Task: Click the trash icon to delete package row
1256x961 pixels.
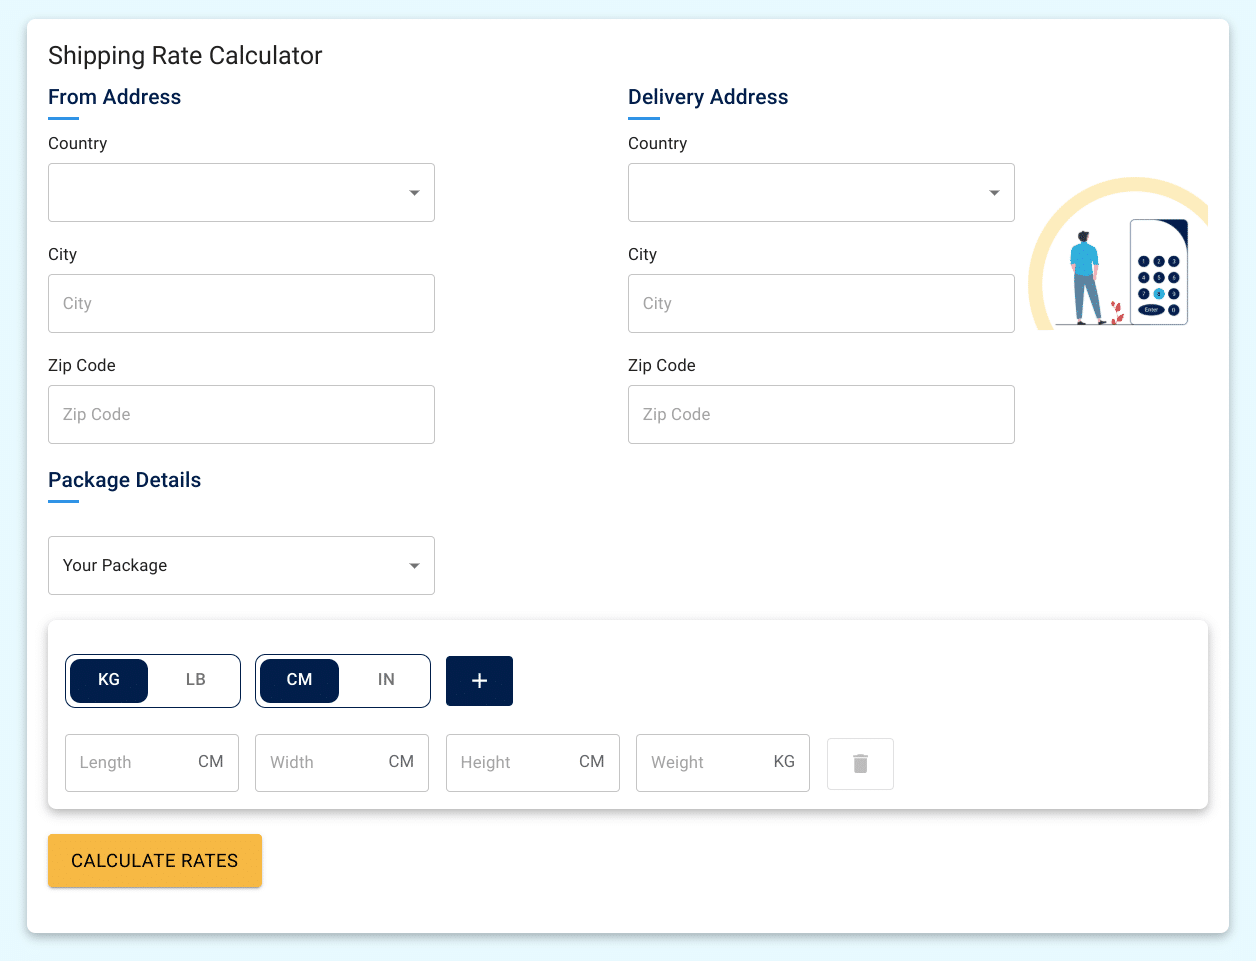Action: (860, 764)
